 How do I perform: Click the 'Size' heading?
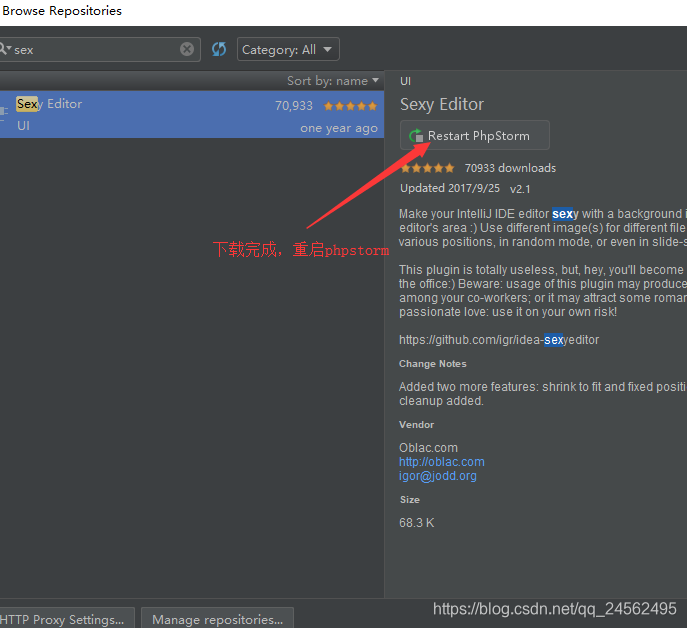410,500
